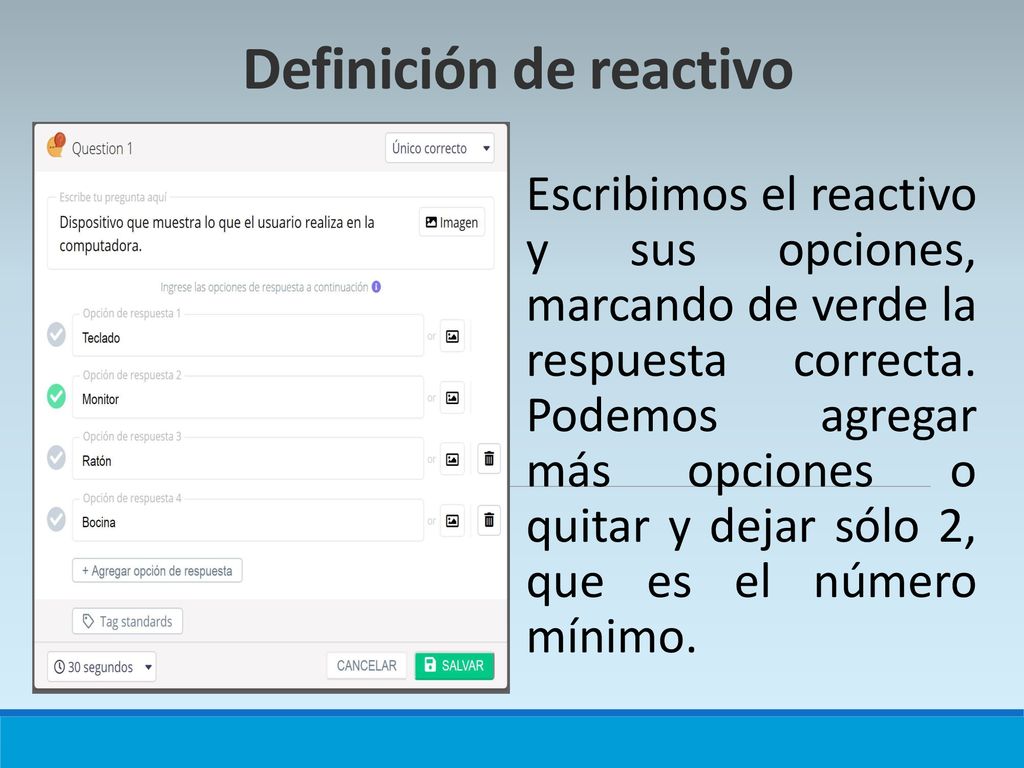Click the Tag standards button
This screenshot has height=768, width=1024.
click(127, 621)
